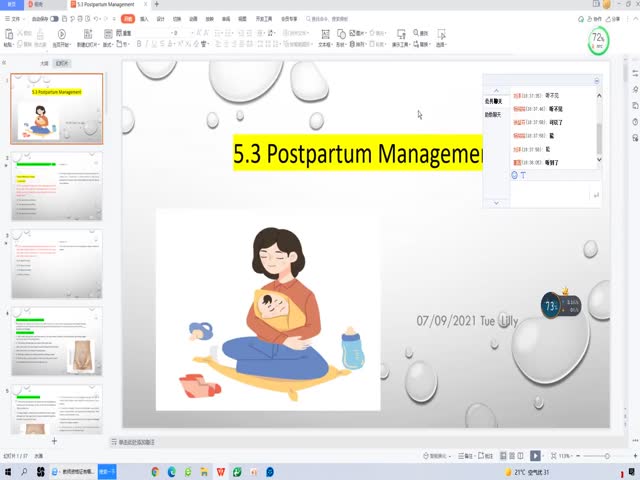Click the Undo icon in quick access bar
The image size is (640, 480).
pos(96,19)
